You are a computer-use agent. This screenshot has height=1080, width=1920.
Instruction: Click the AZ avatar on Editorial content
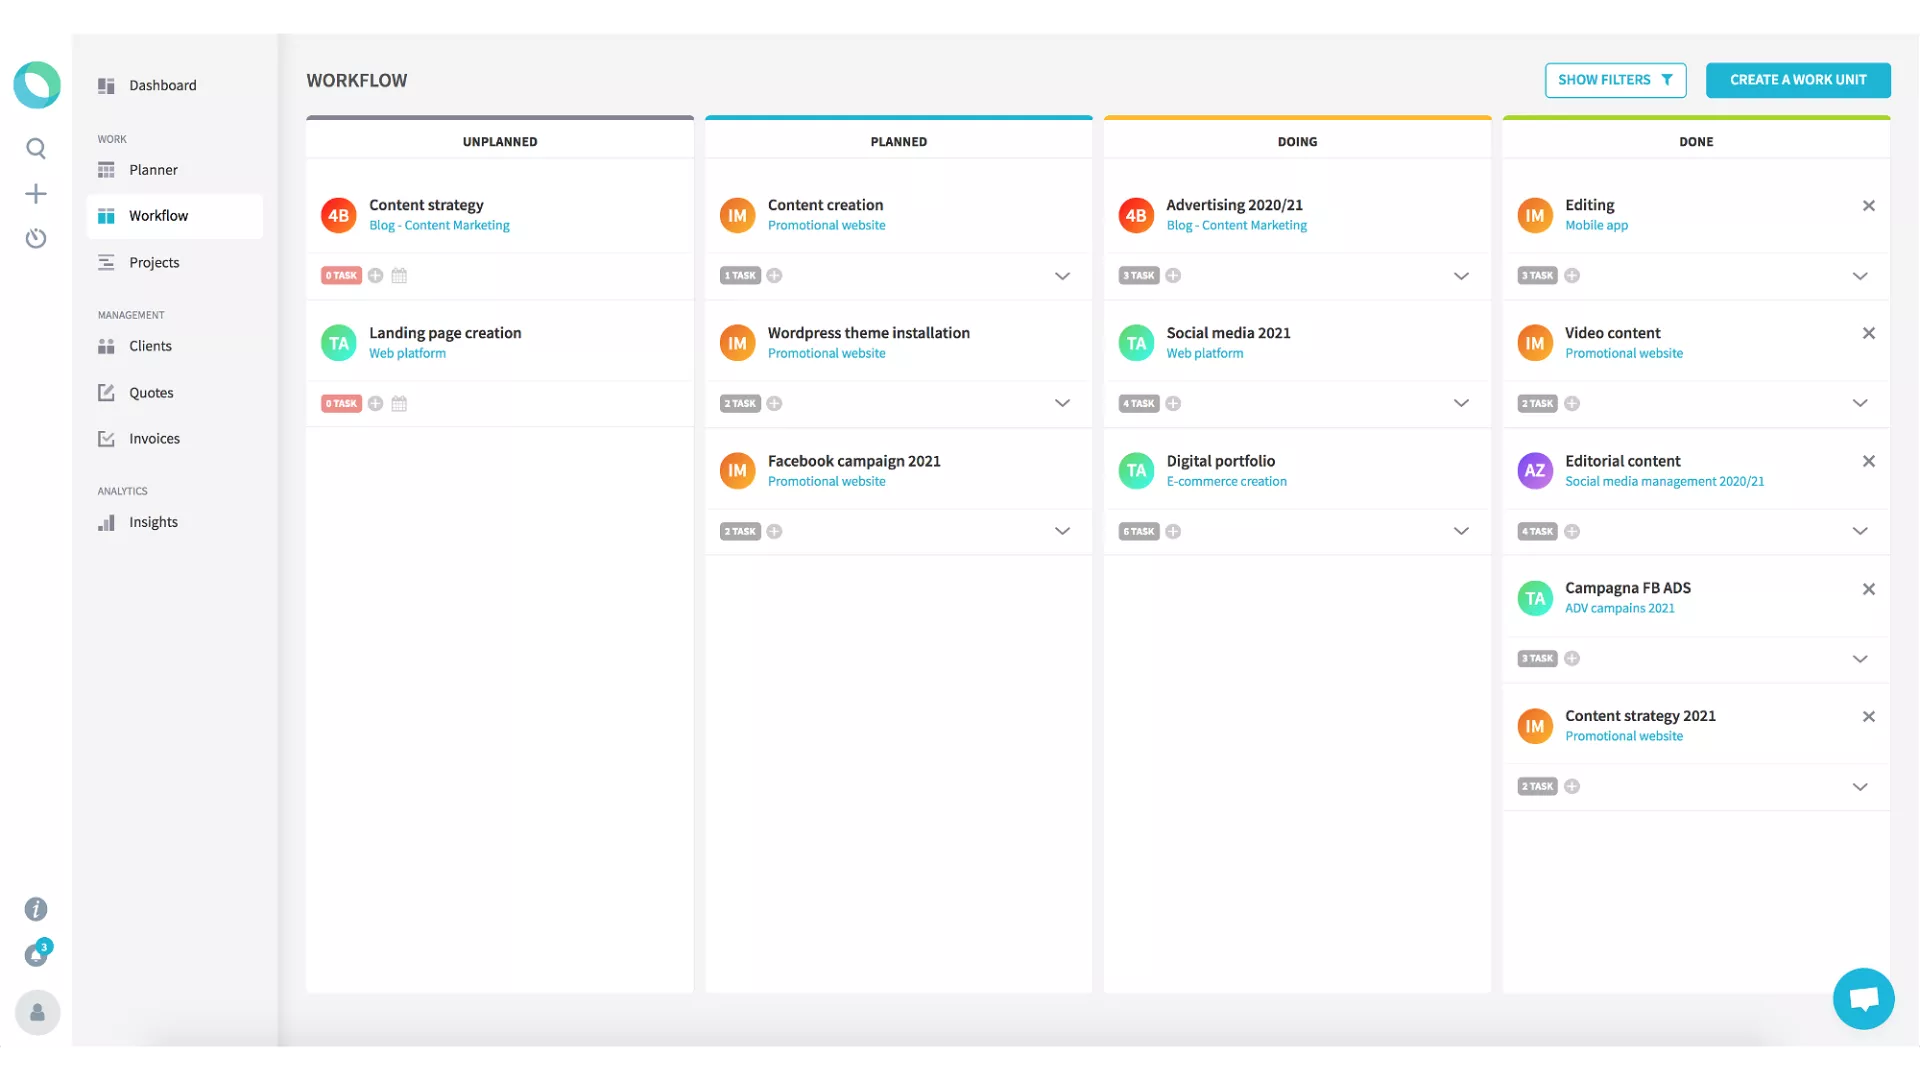click(x=1534, y=471)
